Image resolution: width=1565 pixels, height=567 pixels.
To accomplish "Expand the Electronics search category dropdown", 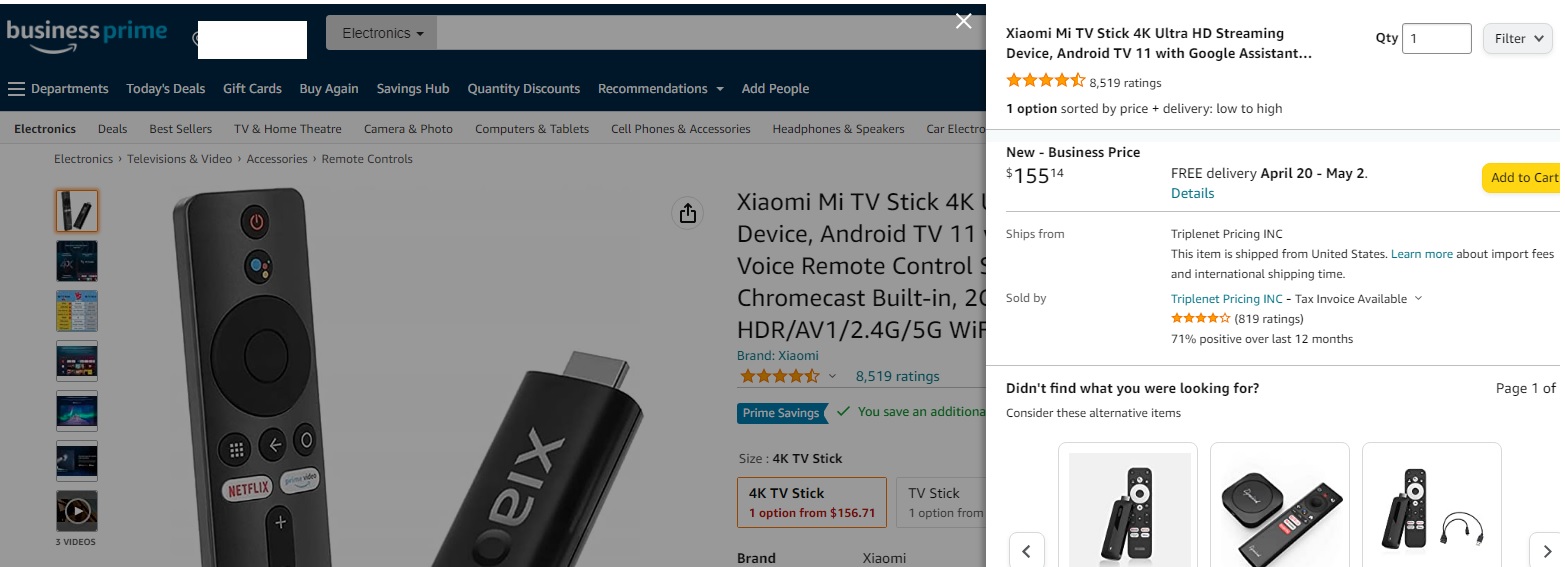I will [x=382, y=33].
